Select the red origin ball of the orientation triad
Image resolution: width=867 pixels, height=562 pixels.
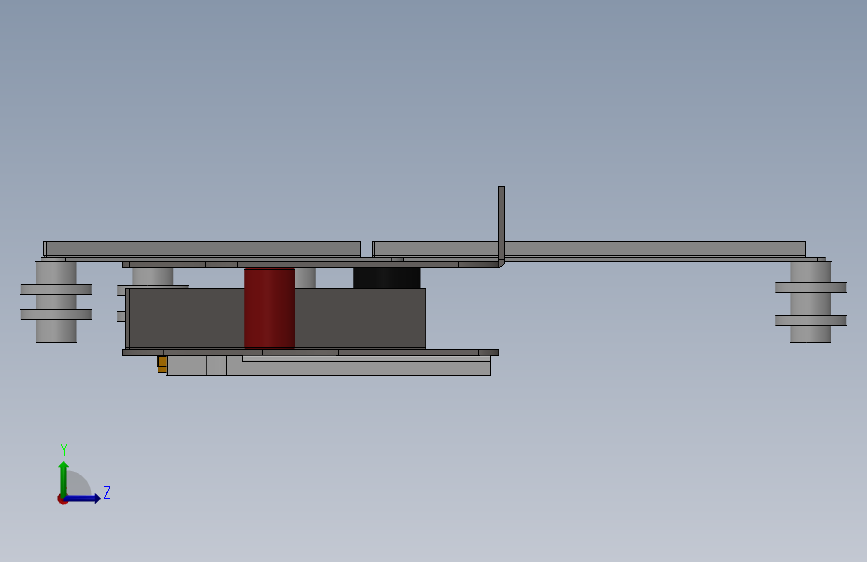point(62,499)
